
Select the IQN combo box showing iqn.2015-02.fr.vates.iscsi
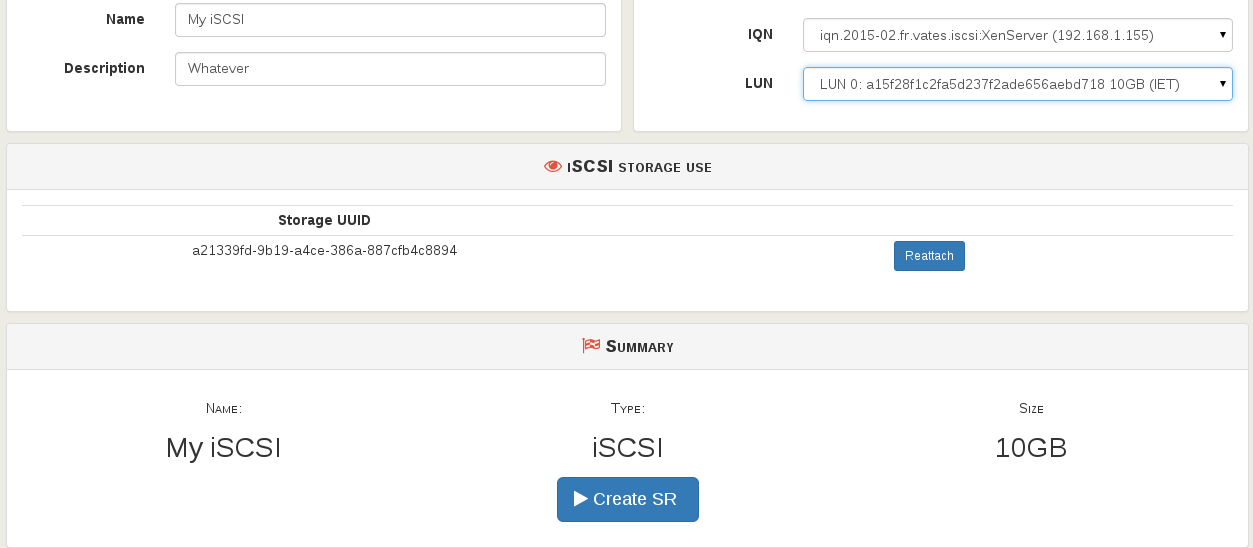pos(1018,35)
